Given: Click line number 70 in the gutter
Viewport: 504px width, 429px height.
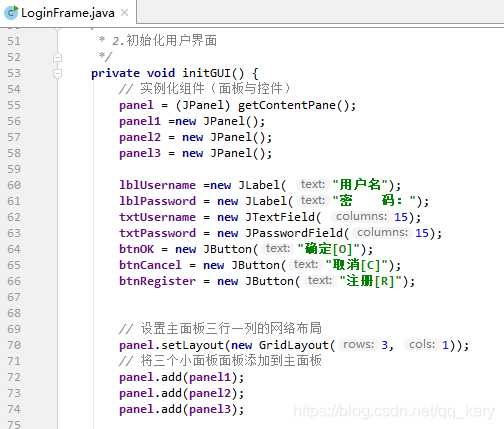Looking at the screenshot, I should [x=14, y=345].
